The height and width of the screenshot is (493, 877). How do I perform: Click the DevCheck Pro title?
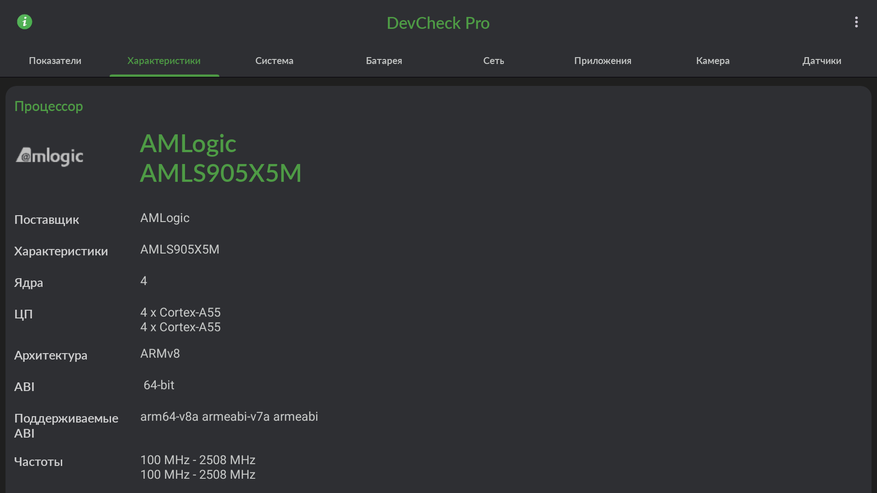[438, 23]
